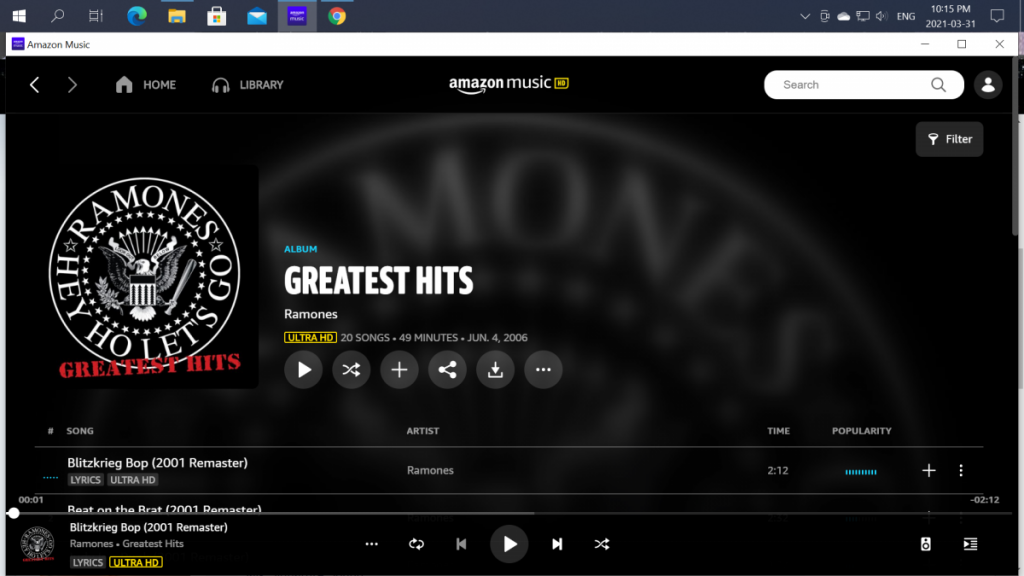The width and height of the screenshot is (1024, 576).
Task: Click the POPULARITY column header
Action: (861, 431)
